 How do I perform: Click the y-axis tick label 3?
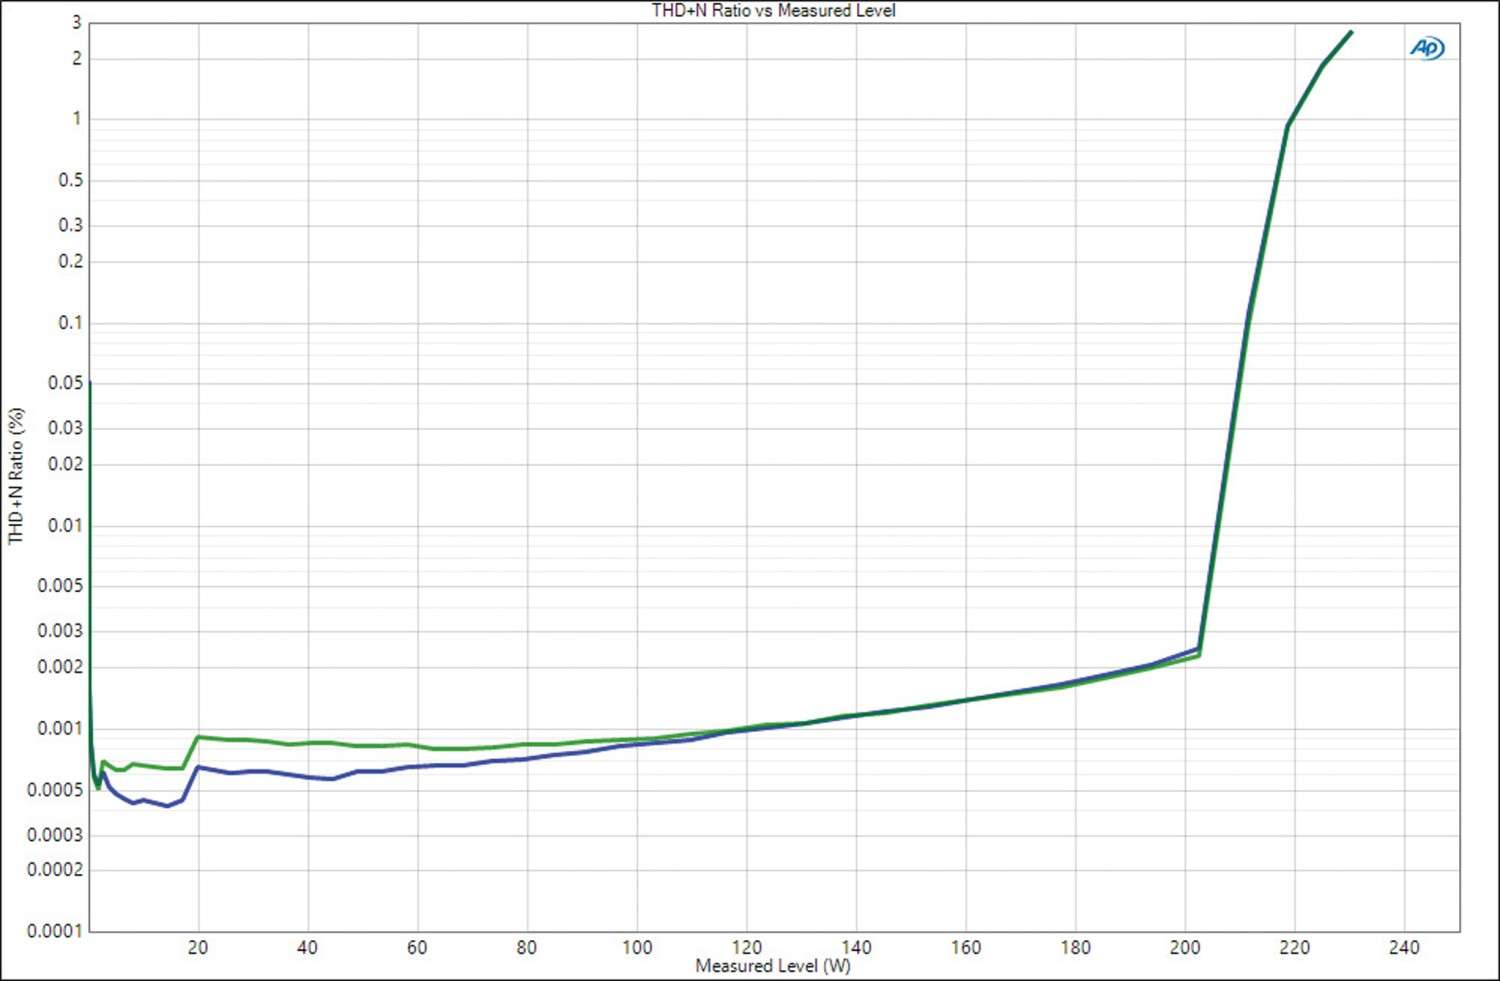pyautogui.click(x=77, y=22)
